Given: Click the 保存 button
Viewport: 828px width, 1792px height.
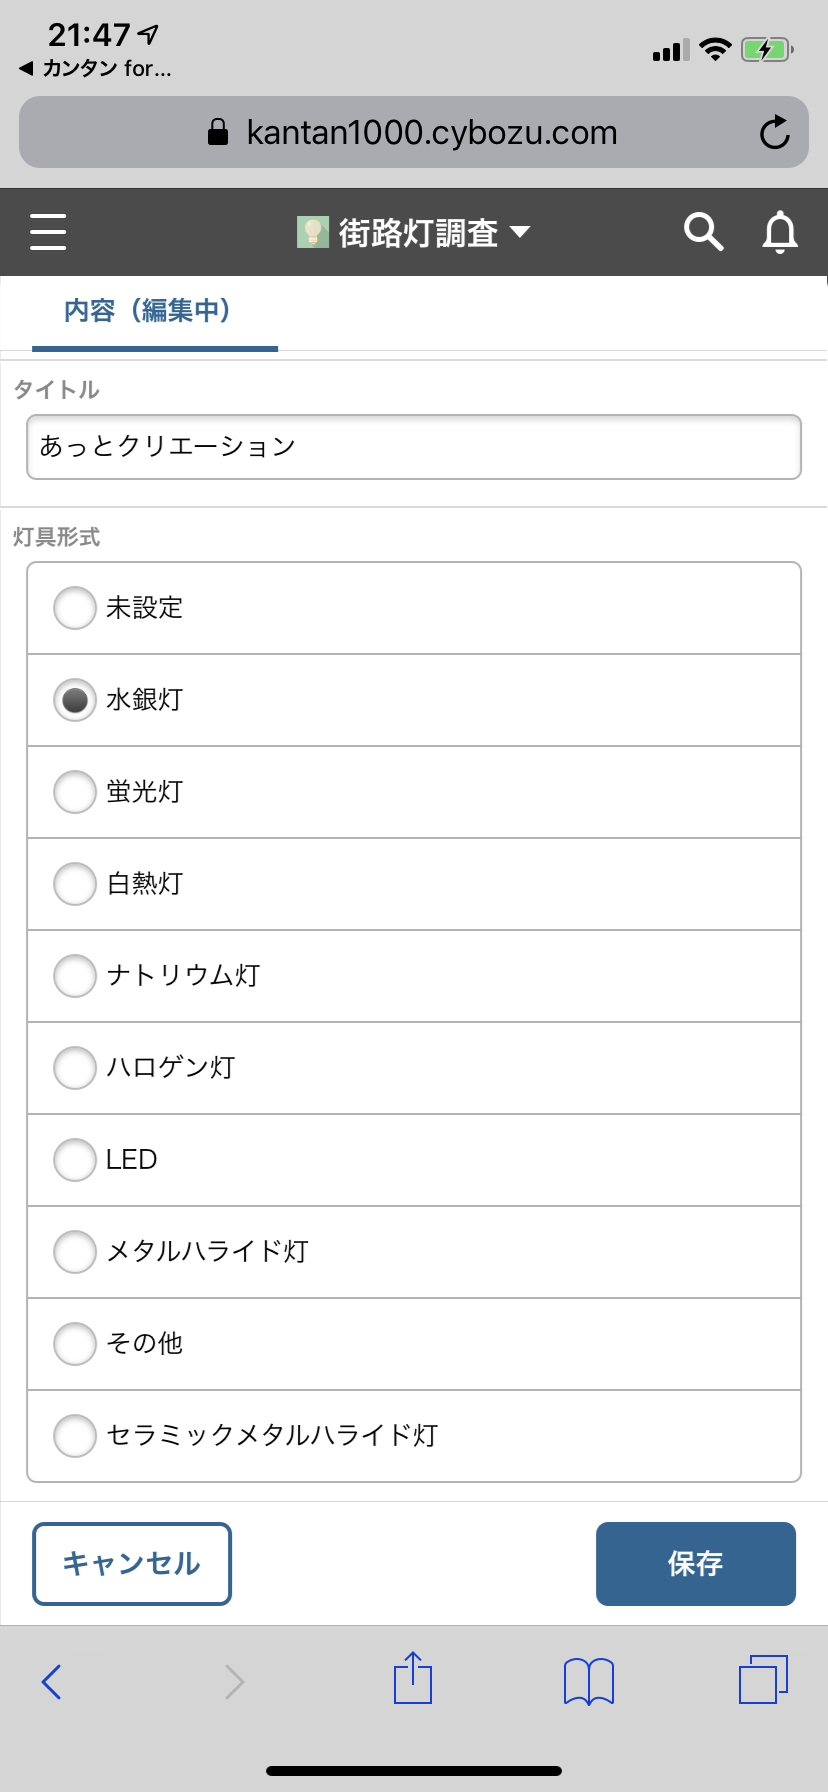Looking at the screenshot, I should [x=696, y=1564].
